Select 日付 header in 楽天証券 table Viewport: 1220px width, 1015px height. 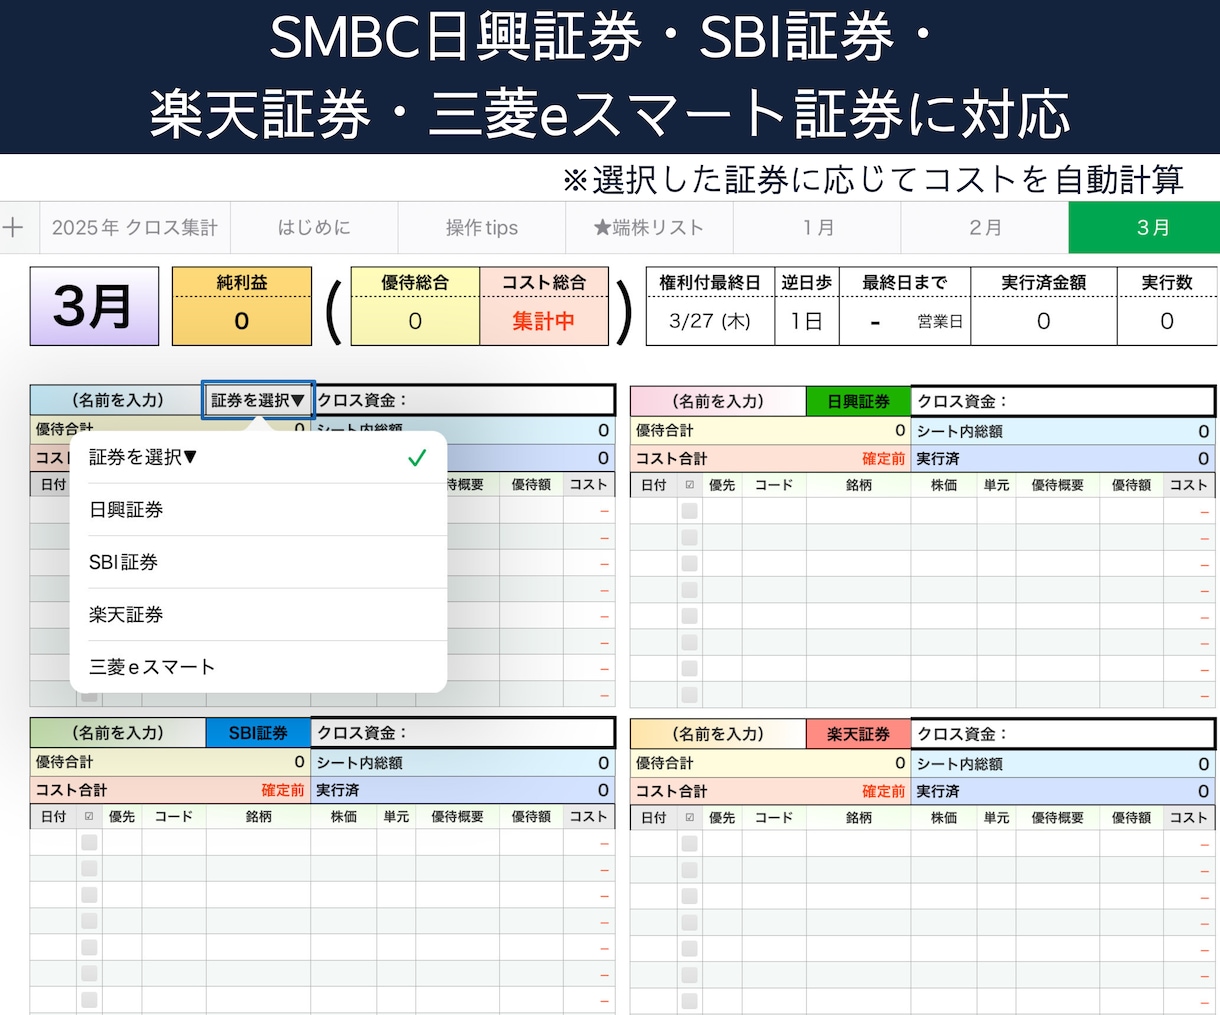(654, 818)
